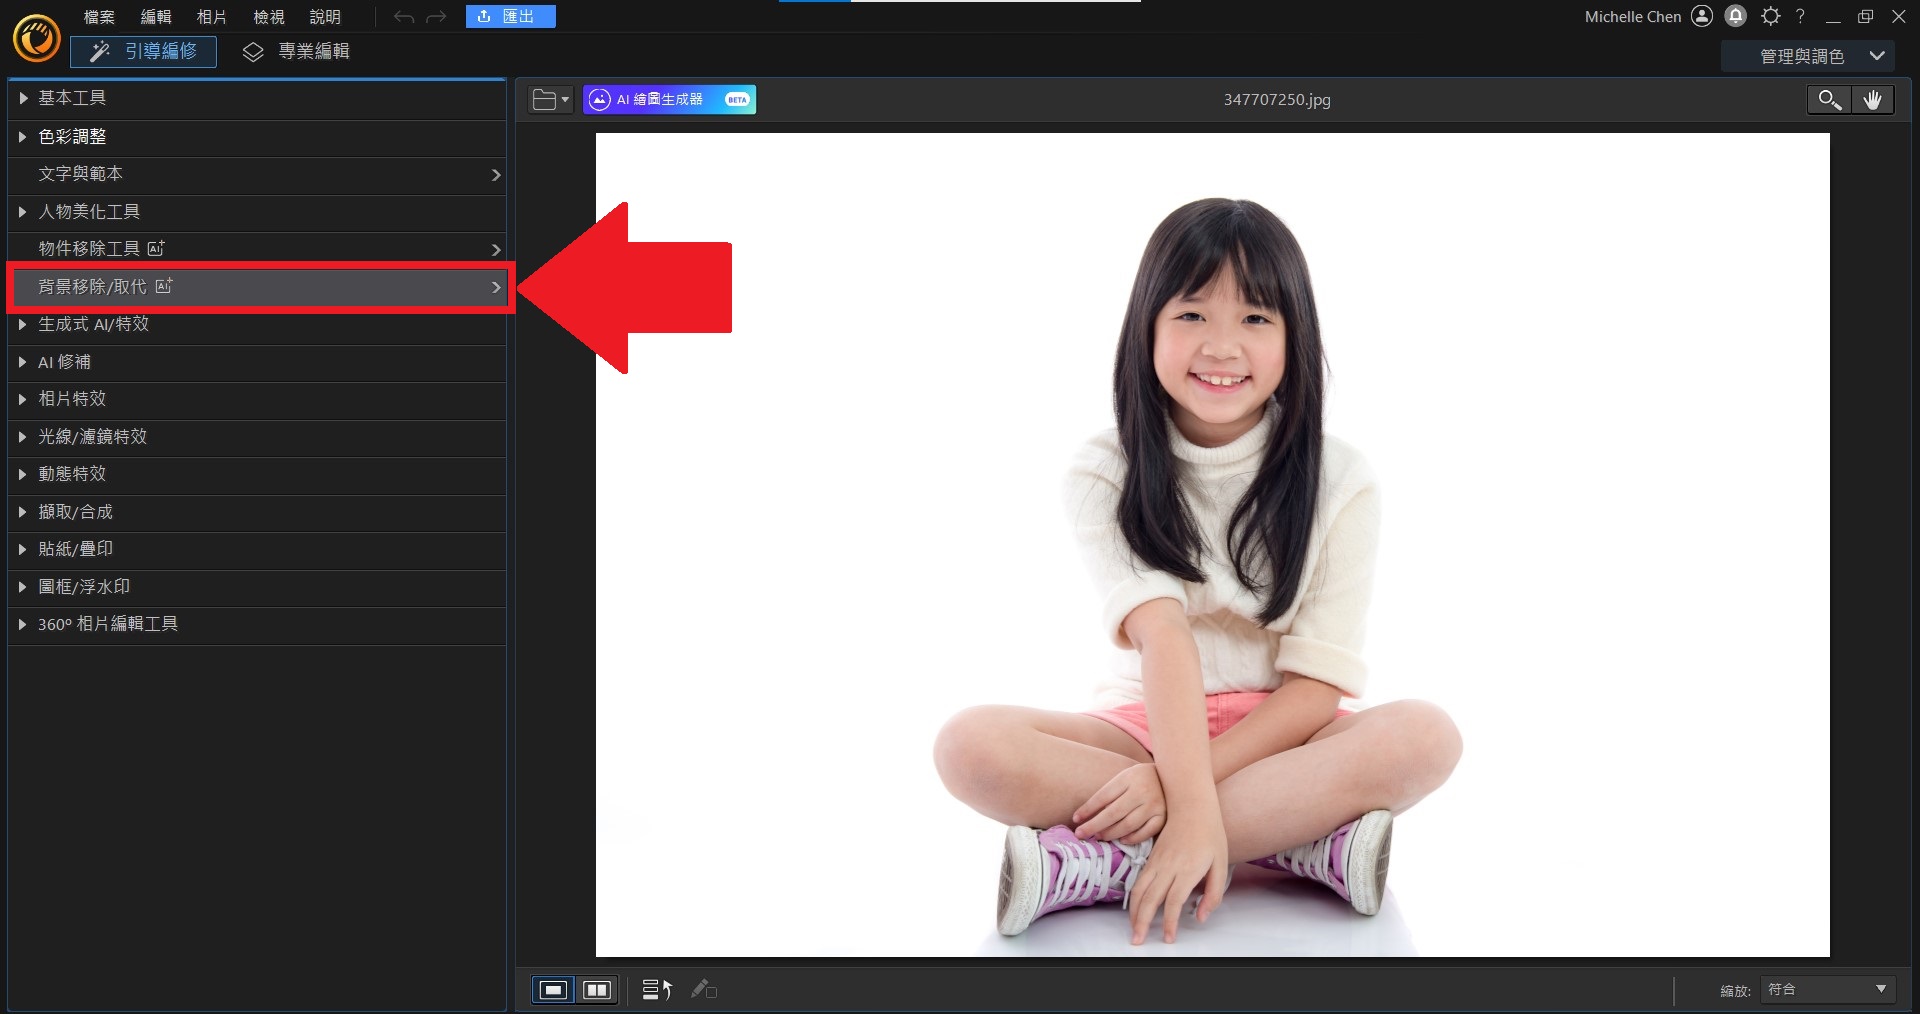This screenshot has width=1920, height=1014.
Task: Switch to the 專業編輯 tab
Action: [x=297, y=52]
